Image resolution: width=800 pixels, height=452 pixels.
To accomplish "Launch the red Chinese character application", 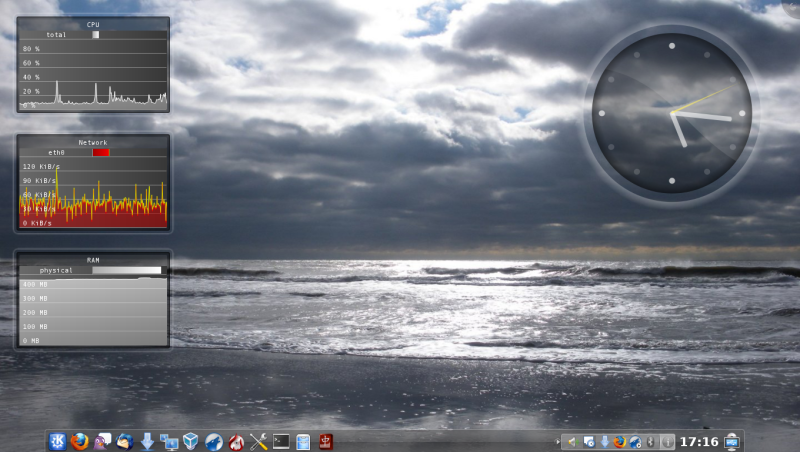I will tap(326, 441).
